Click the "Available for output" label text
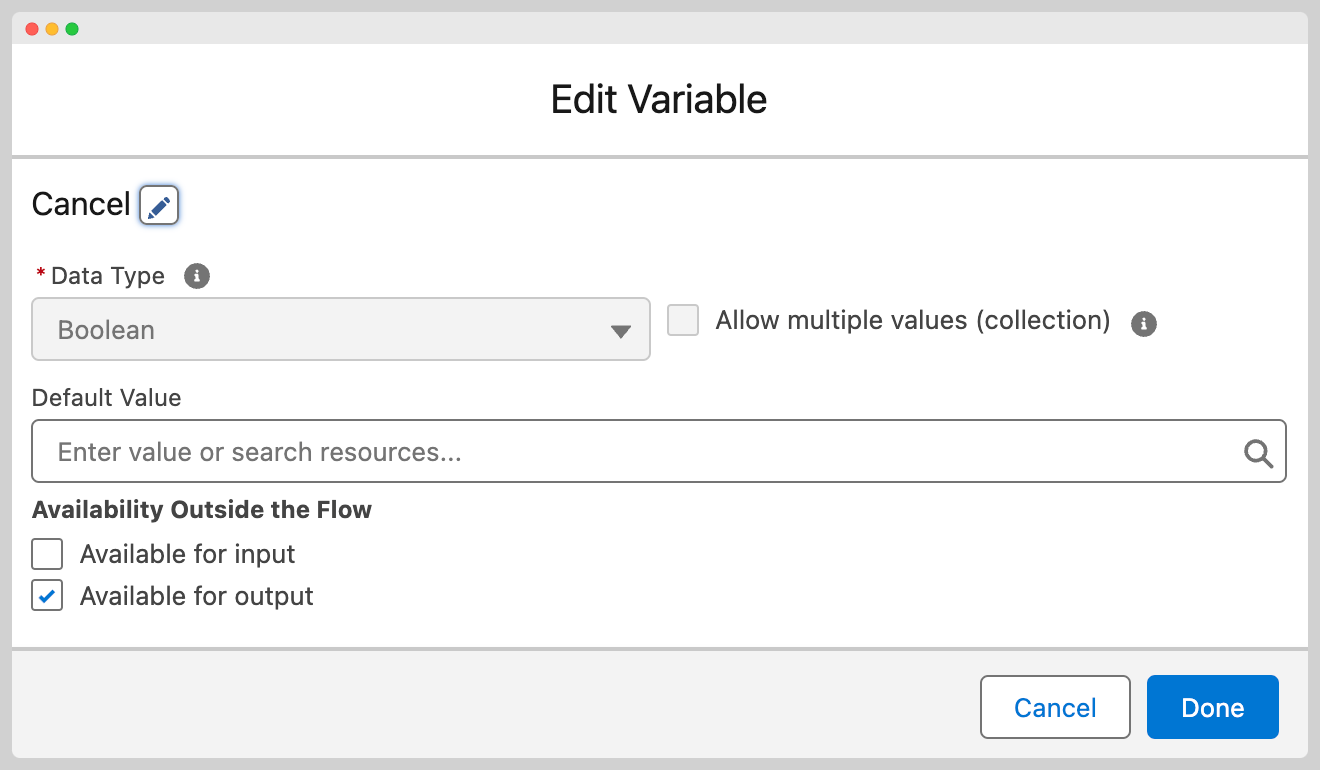 point(196,596)
